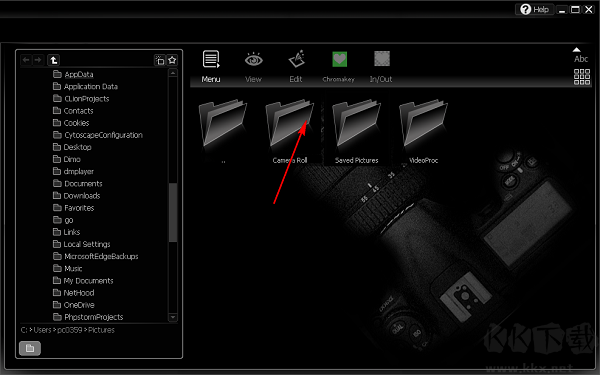Click the folder tree scrollbar thumb
The width and height of the screenshot is (600, 375).
173,212
